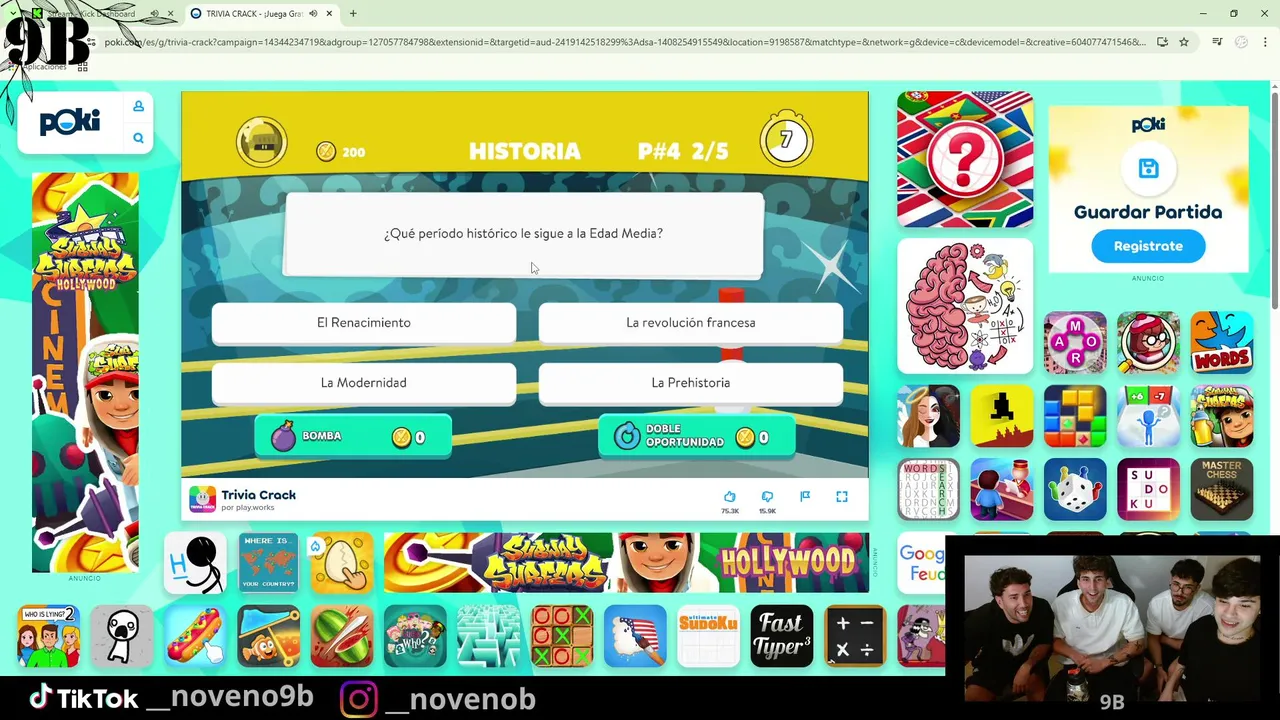Click the page vertical scrollbar
The width and height of the screenshot is (1280, 720).
click(x=1275, y=200)
